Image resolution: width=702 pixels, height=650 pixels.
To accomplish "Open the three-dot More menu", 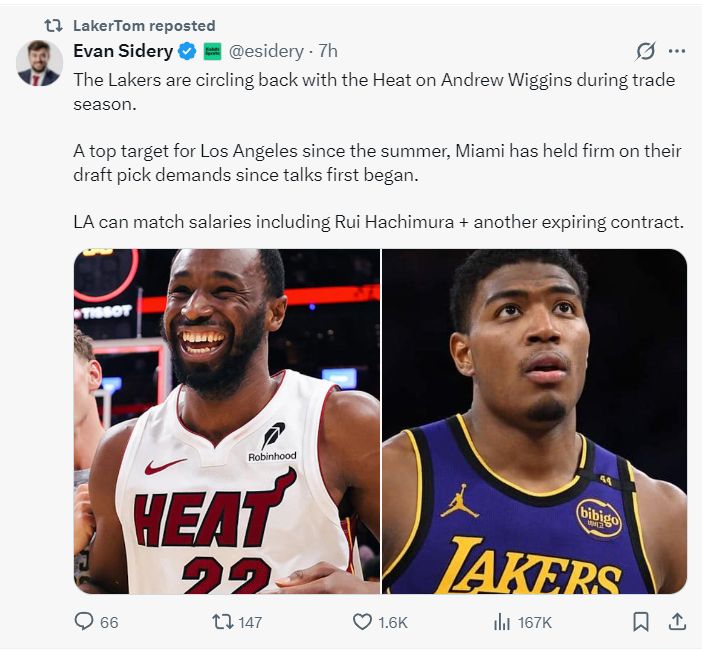I will click(677, 51).
